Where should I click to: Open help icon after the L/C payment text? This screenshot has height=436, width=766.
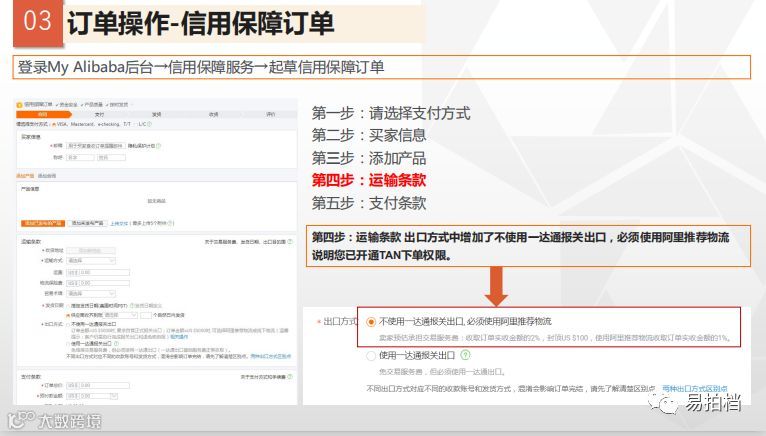149,124
